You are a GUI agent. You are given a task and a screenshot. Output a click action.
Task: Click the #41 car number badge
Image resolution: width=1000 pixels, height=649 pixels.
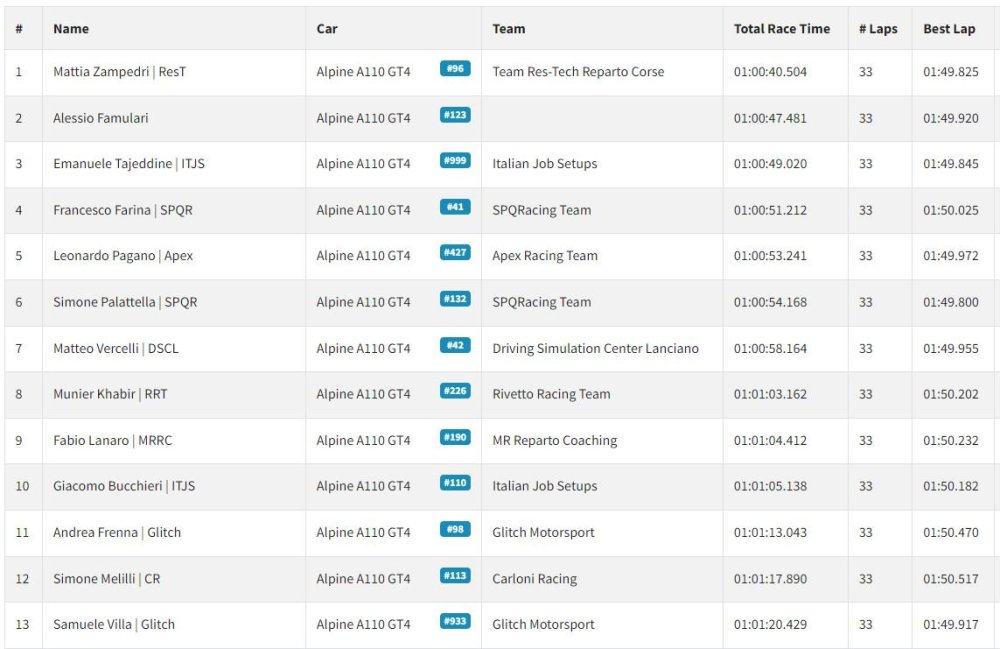tap(455, 207)
